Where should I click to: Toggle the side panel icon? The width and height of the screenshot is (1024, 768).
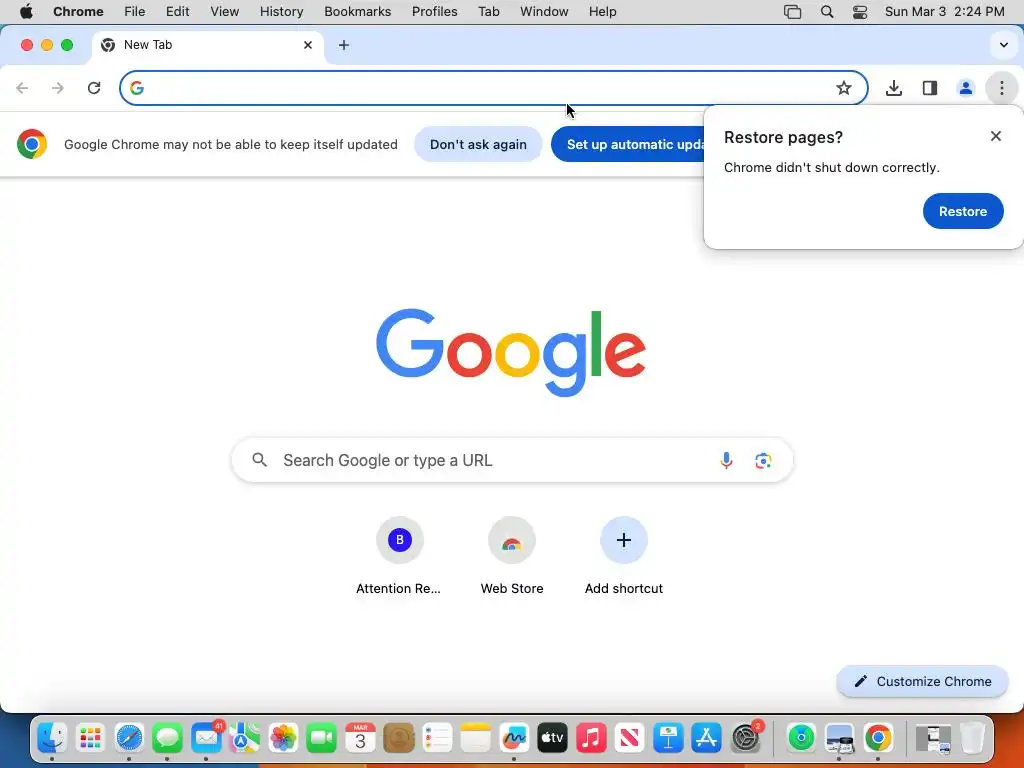pos(930,88)
